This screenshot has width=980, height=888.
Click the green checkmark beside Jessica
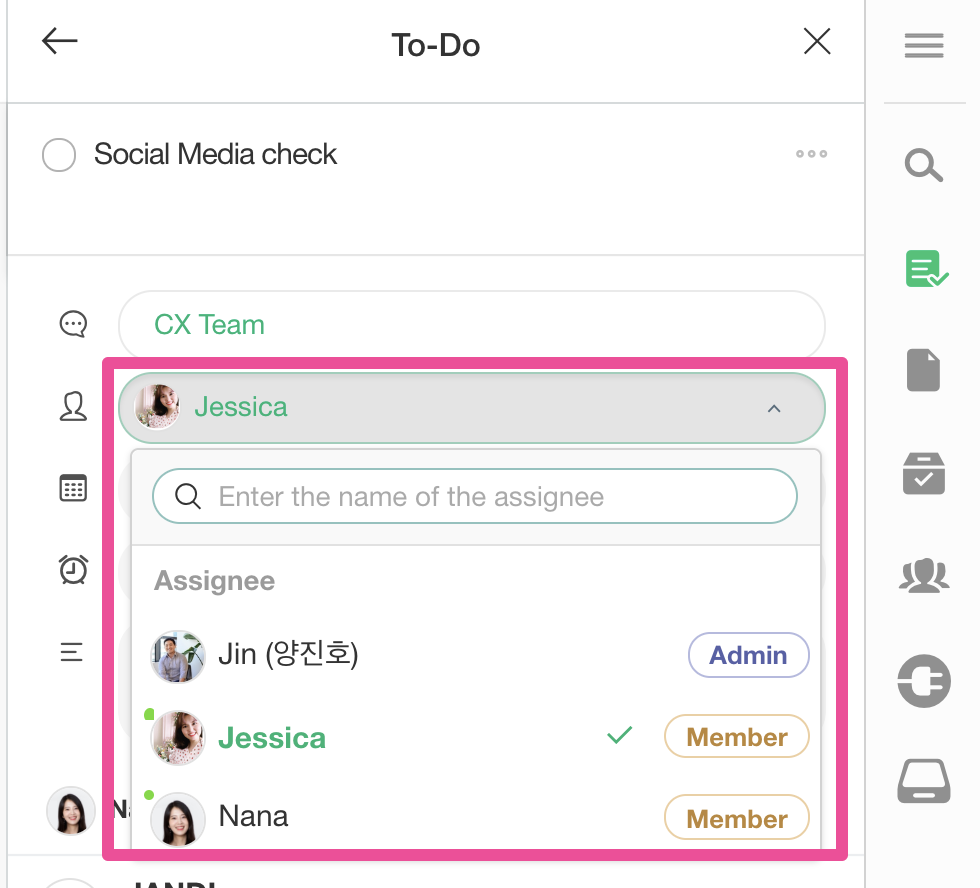coord(619,736)
